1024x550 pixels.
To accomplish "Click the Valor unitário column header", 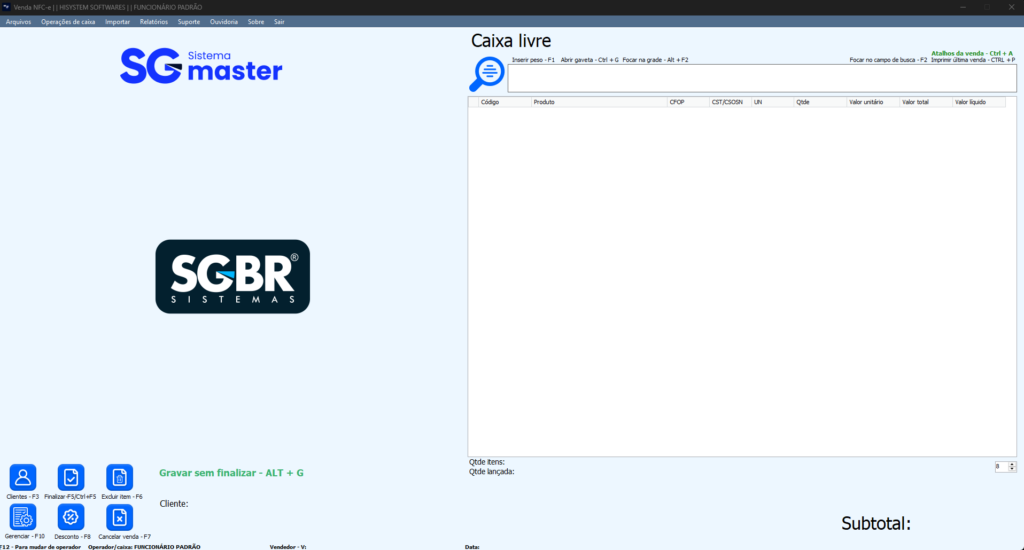I will (x=873, y=102).
